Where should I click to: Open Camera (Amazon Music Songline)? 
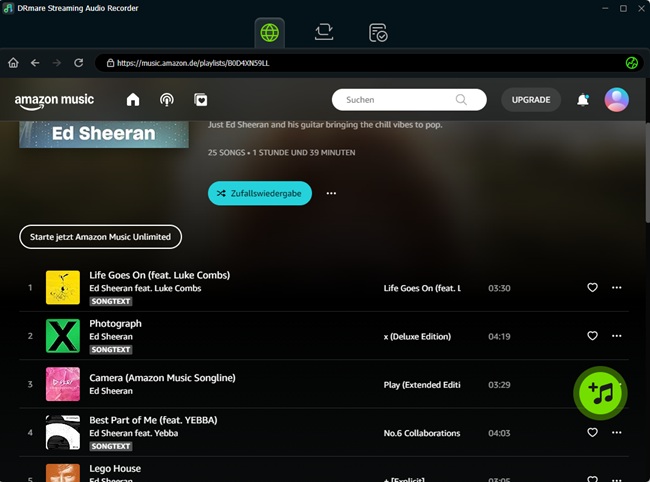tap(162, 378)
